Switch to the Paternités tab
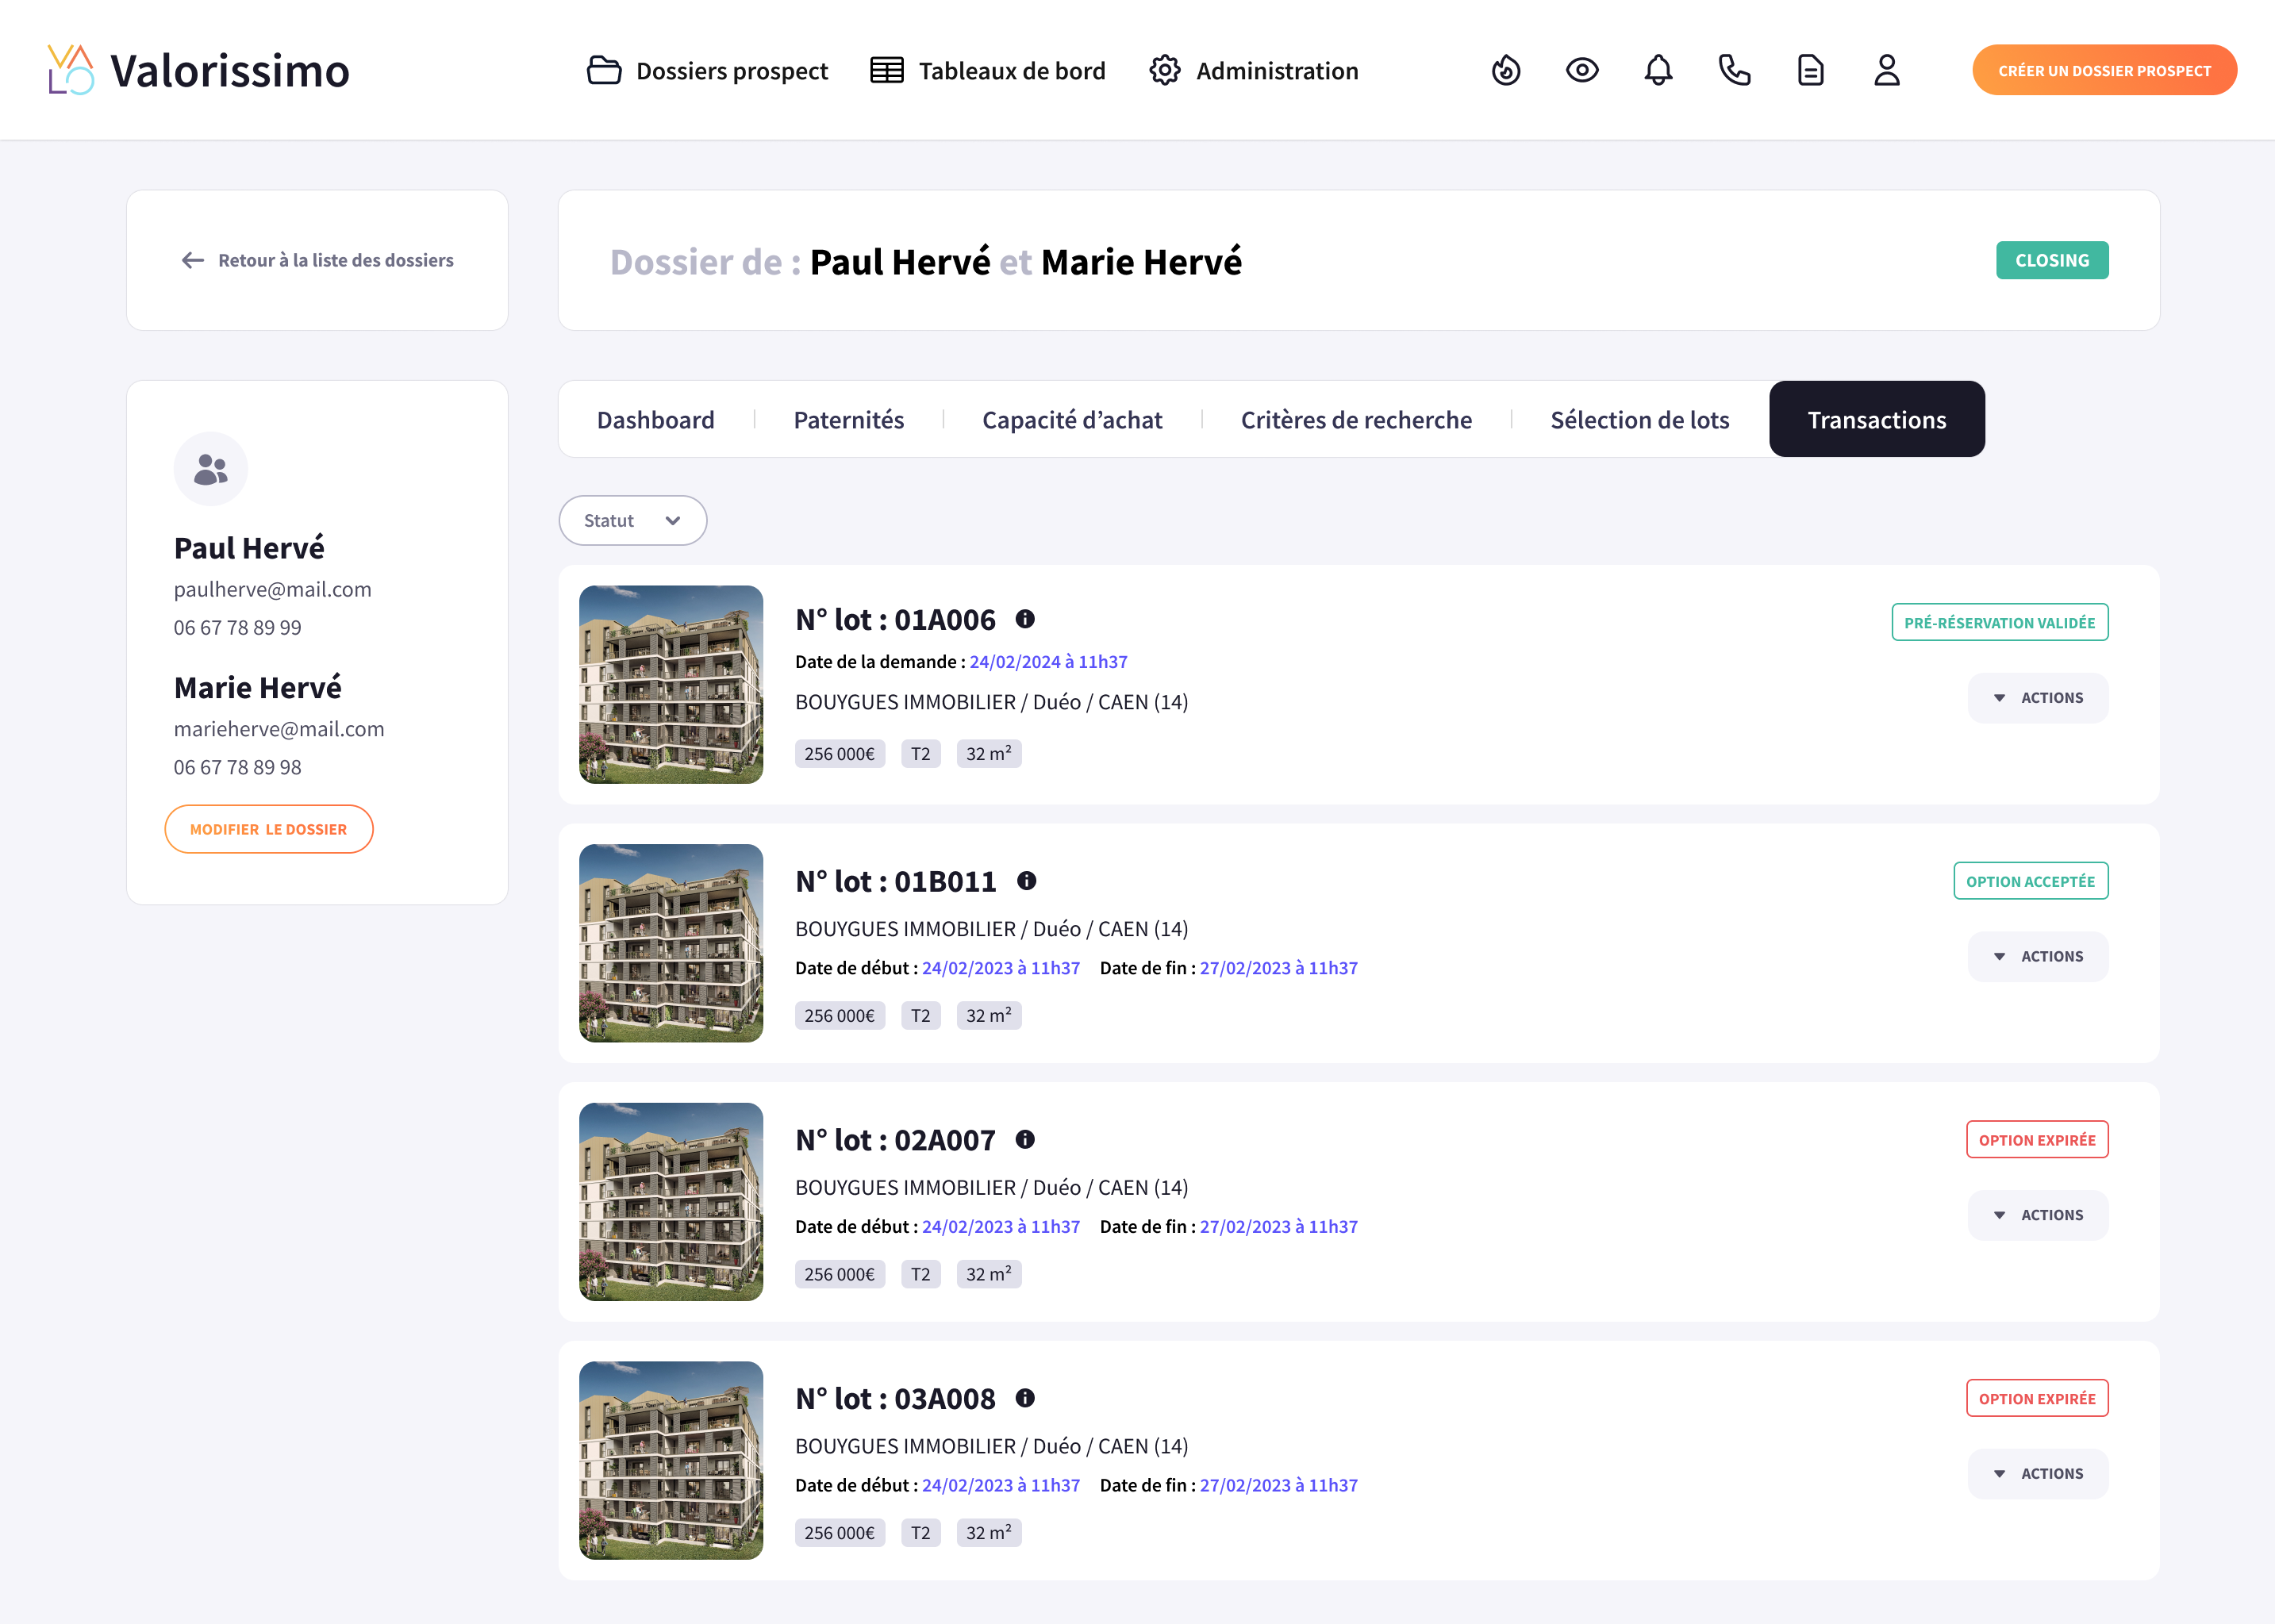 point(848,420)
